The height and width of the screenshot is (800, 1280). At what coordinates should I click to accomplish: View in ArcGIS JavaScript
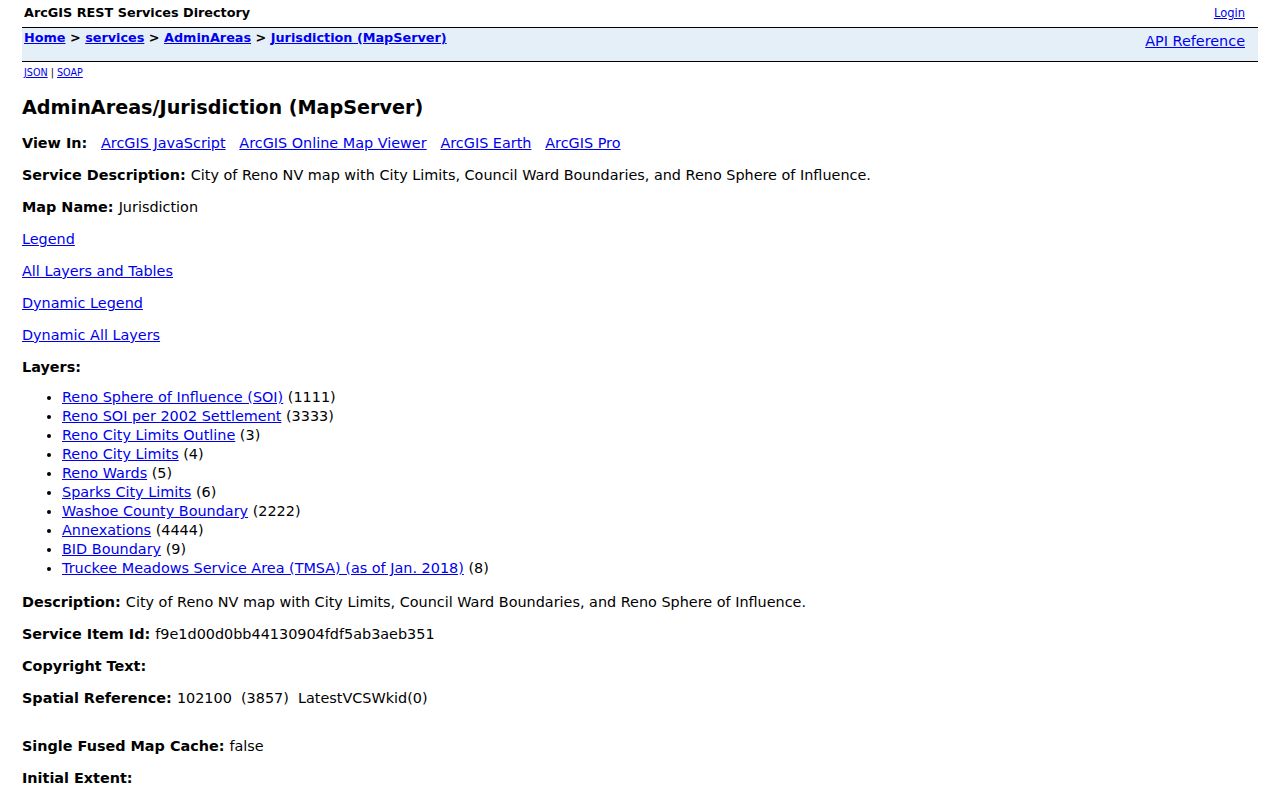coord(163,143)
